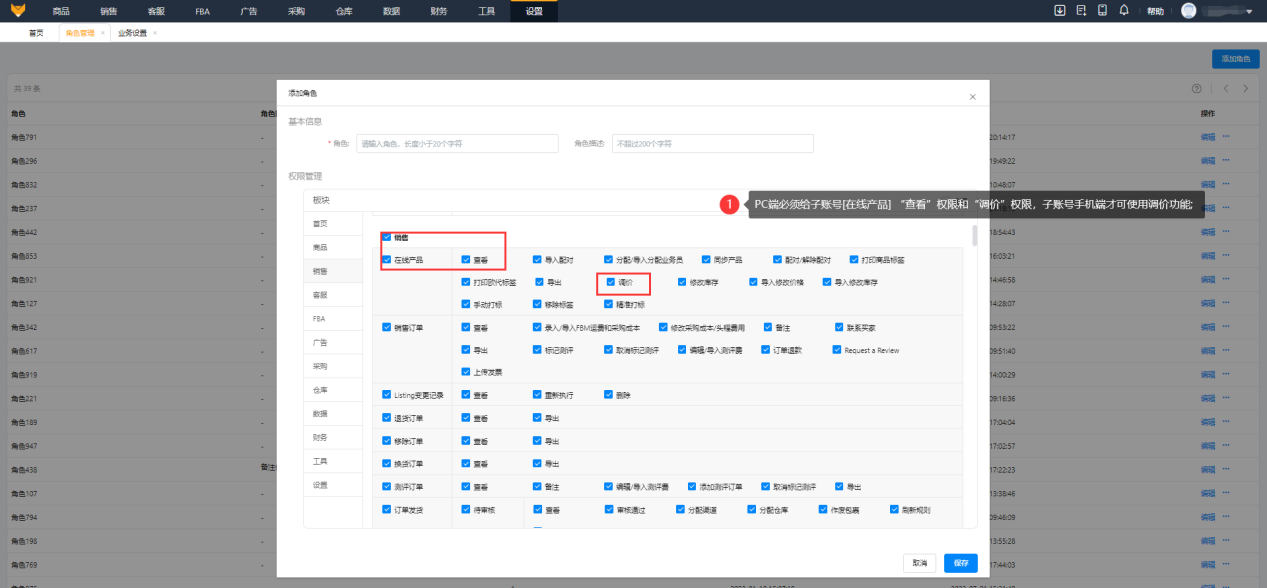
Task: Toggle the 导入修改价格 checkbox
Action: [753, 282]
